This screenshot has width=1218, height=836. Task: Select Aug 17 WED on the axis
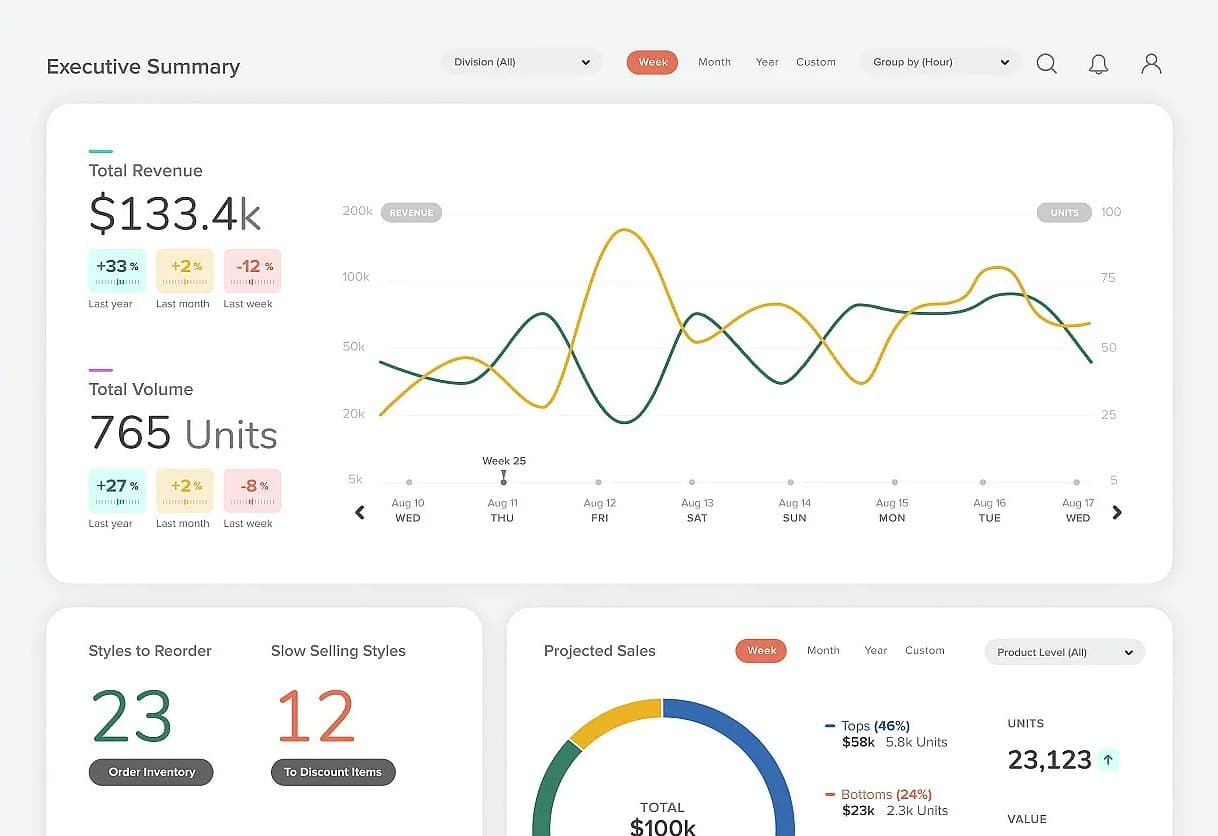pyautogui.click(x=1078, y=510)
